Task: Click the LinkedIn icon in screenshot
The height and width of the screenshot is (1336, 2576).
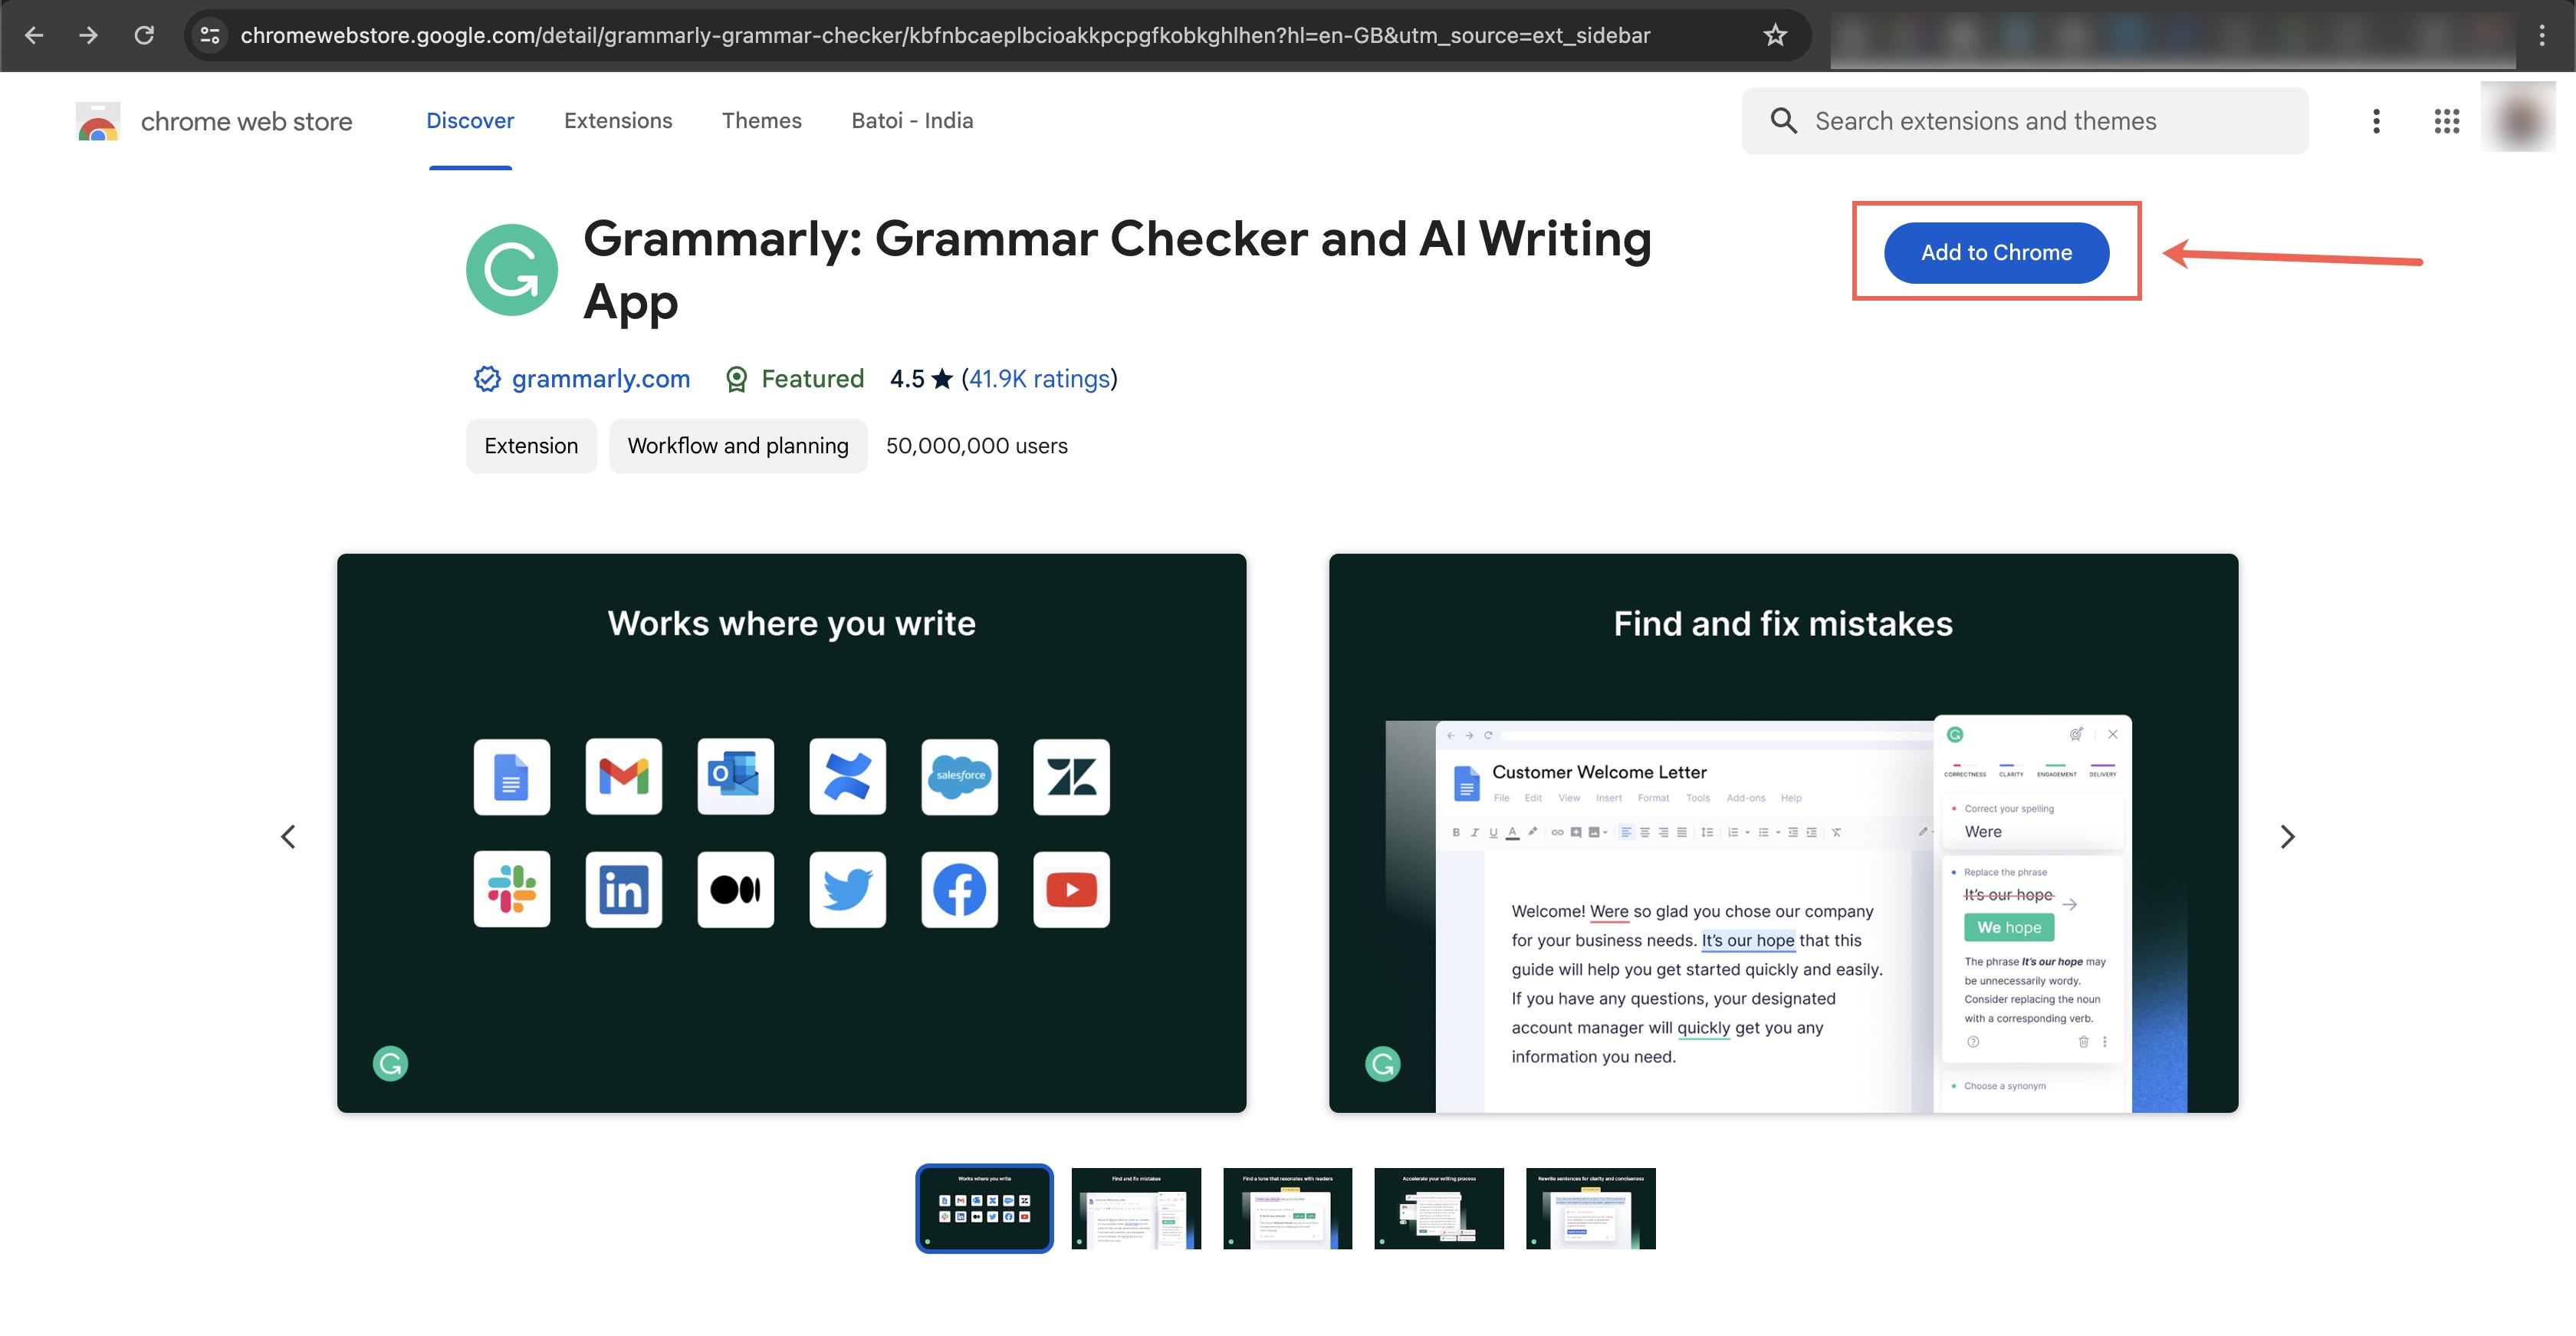Action: click(x=624, y=889)
